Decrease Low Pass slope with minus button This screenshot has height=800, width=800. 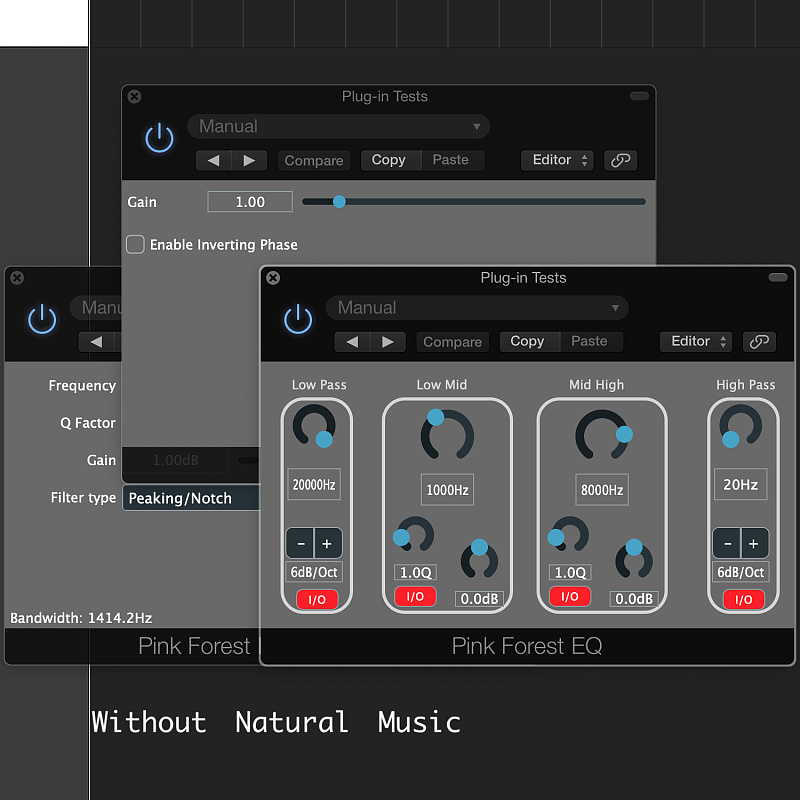pos(301,543)
